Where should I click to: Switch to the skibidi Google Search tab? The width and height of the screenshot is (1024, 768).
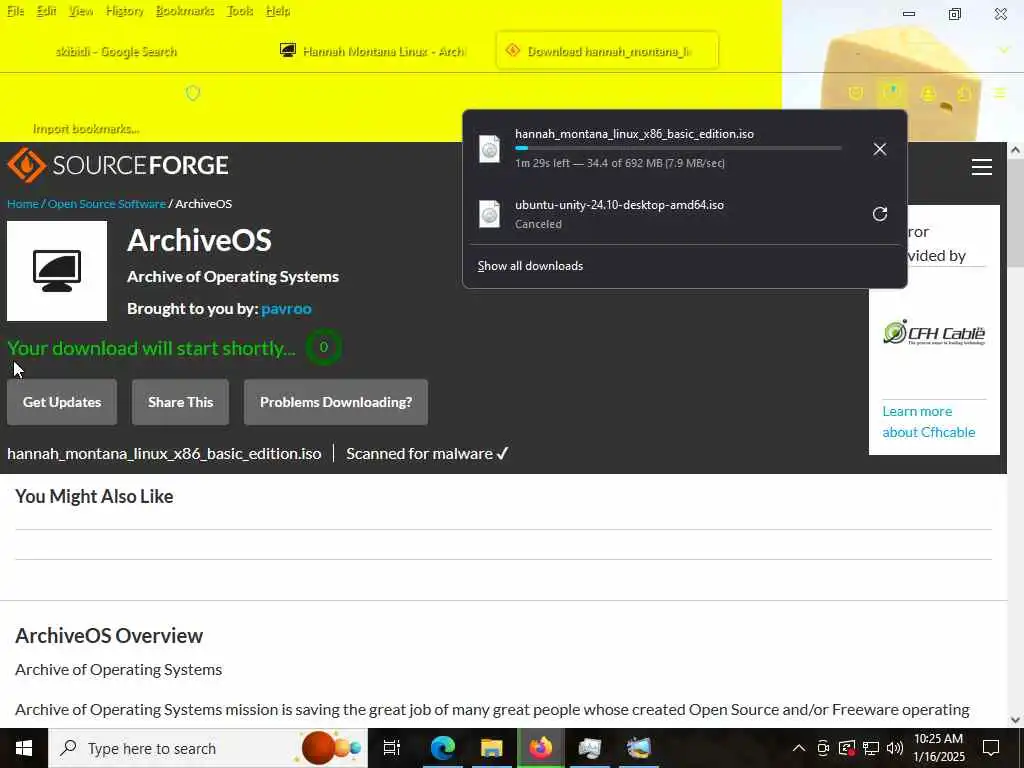(x=116, y=51)
